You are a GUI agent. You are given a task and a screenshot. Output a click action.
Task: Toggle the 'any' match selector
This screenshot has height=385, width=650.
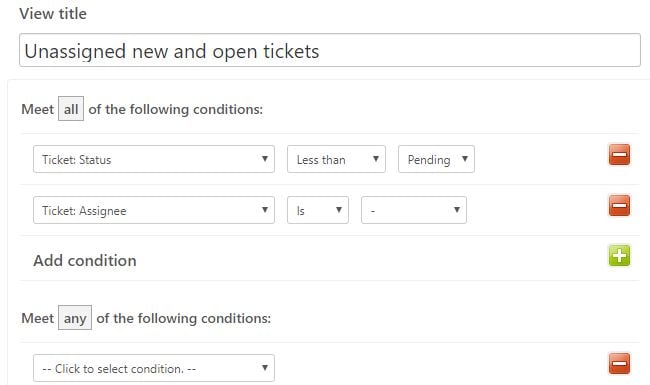pyautogui.click(x=75, y=318)
